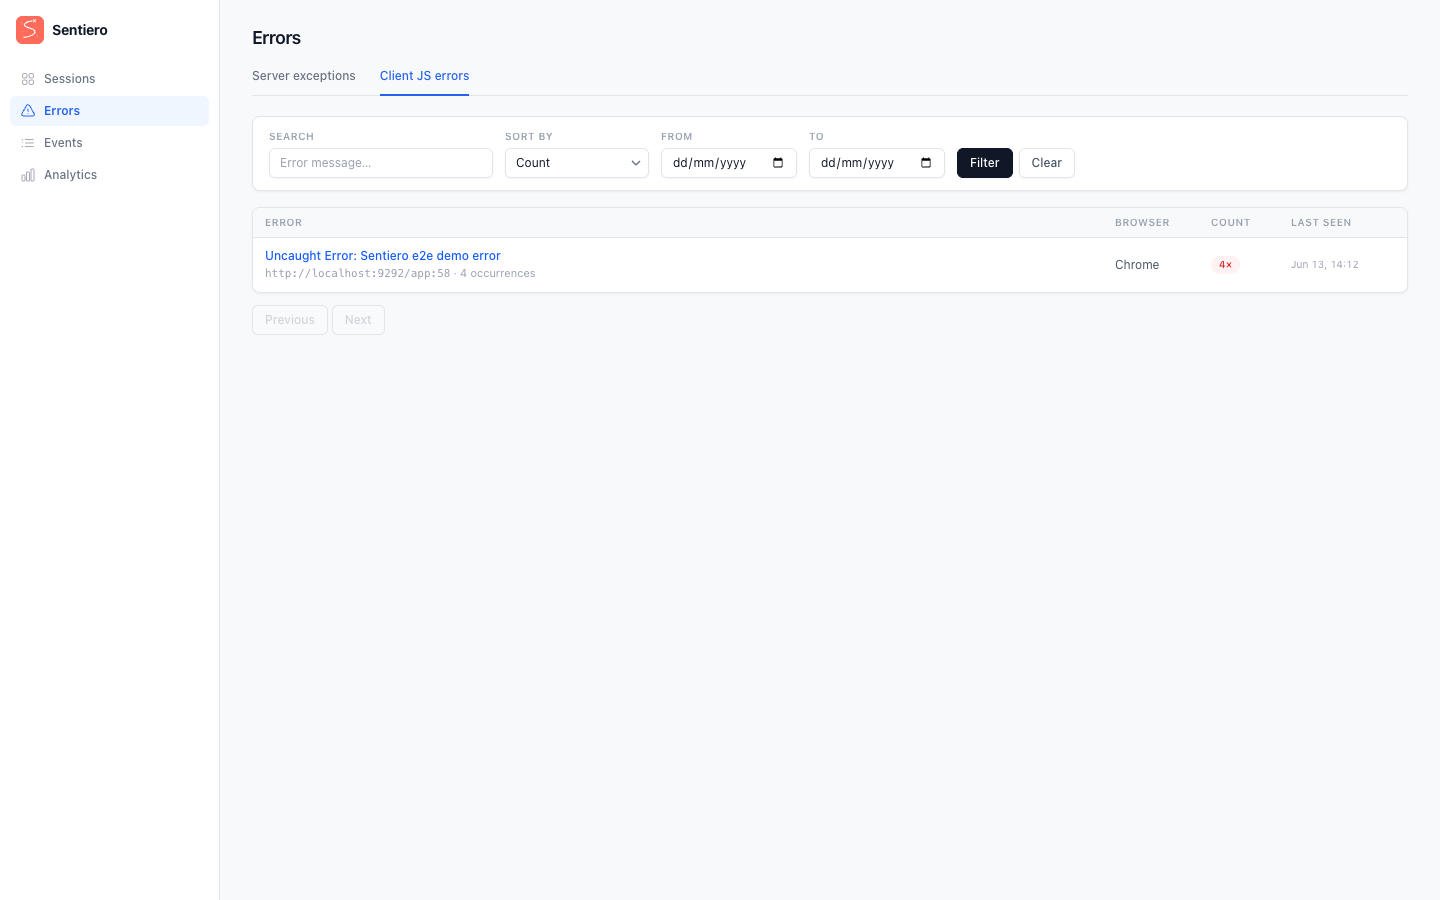
Task: Click the Analytics bar chart icon
Action: [x=28, y=175]
